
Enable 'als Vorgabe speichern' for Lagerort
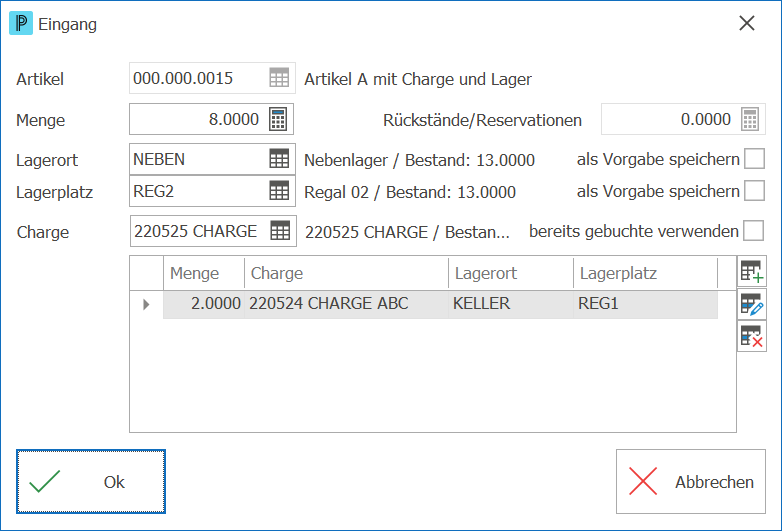[754, 159]
